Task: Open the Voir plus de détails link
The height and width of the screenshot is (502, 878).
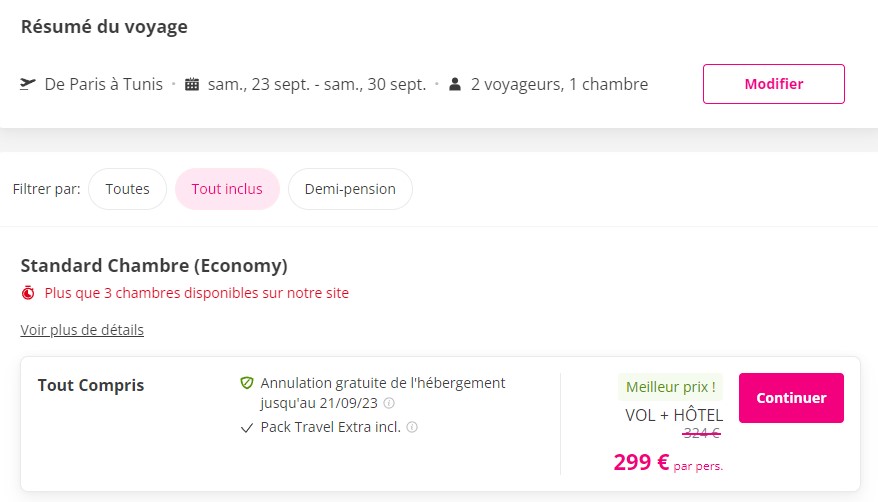Action: coord(82,330)
